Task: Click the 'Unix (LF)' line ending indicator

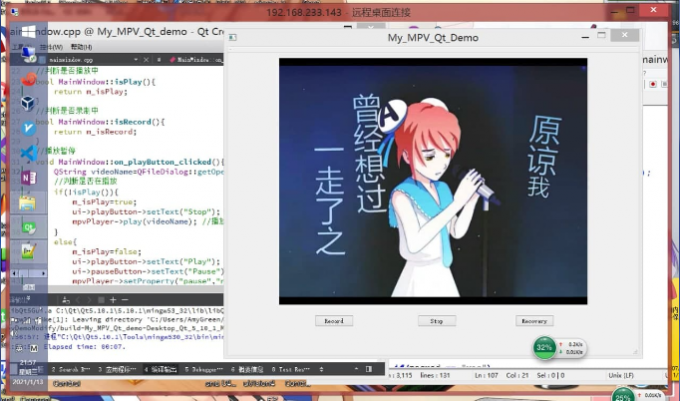Action: coord(621,375)
